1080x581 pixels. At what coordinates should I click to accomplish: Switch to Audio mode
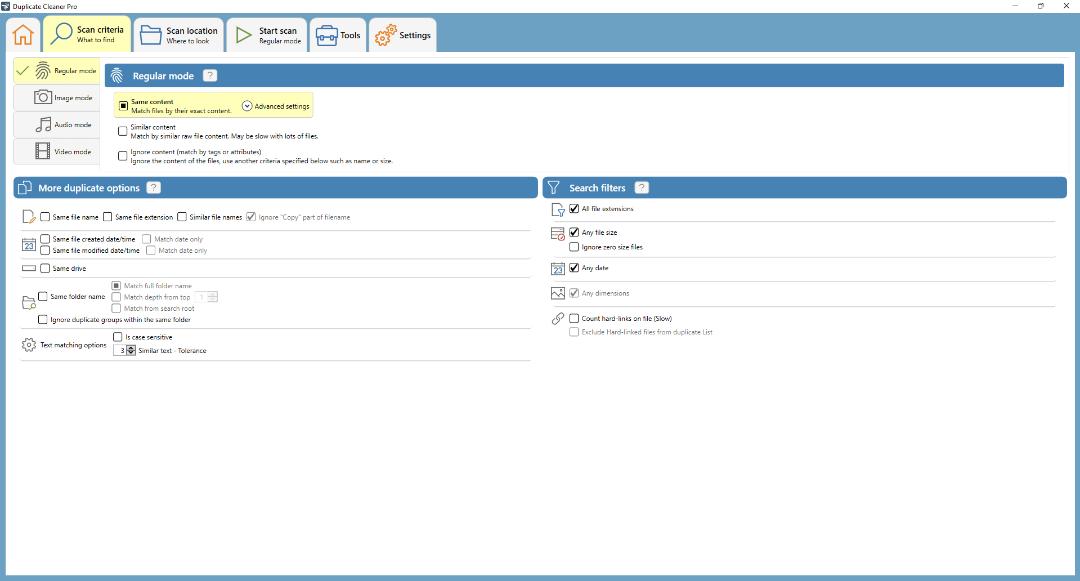57,125
